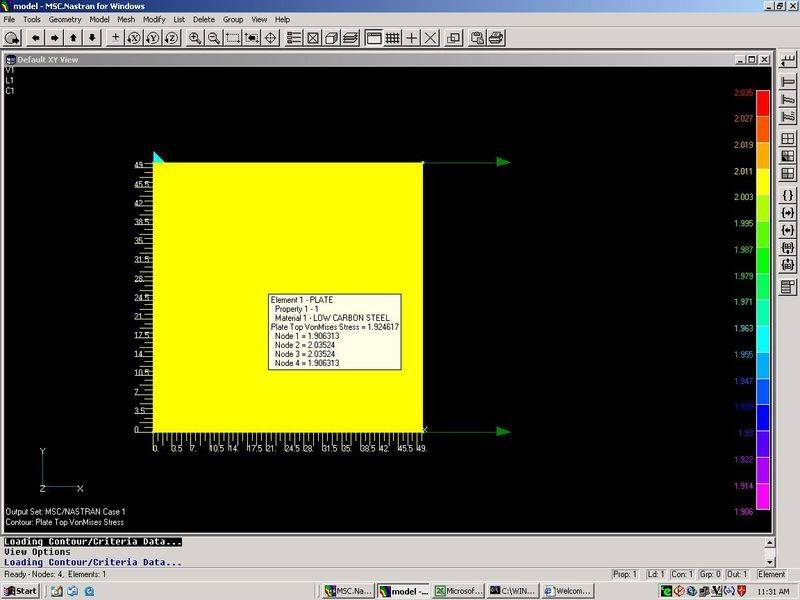Viewport: 800px width, 600px height.
Task: Click the Zoom Out magnifier icon
Action: (213, 38)
